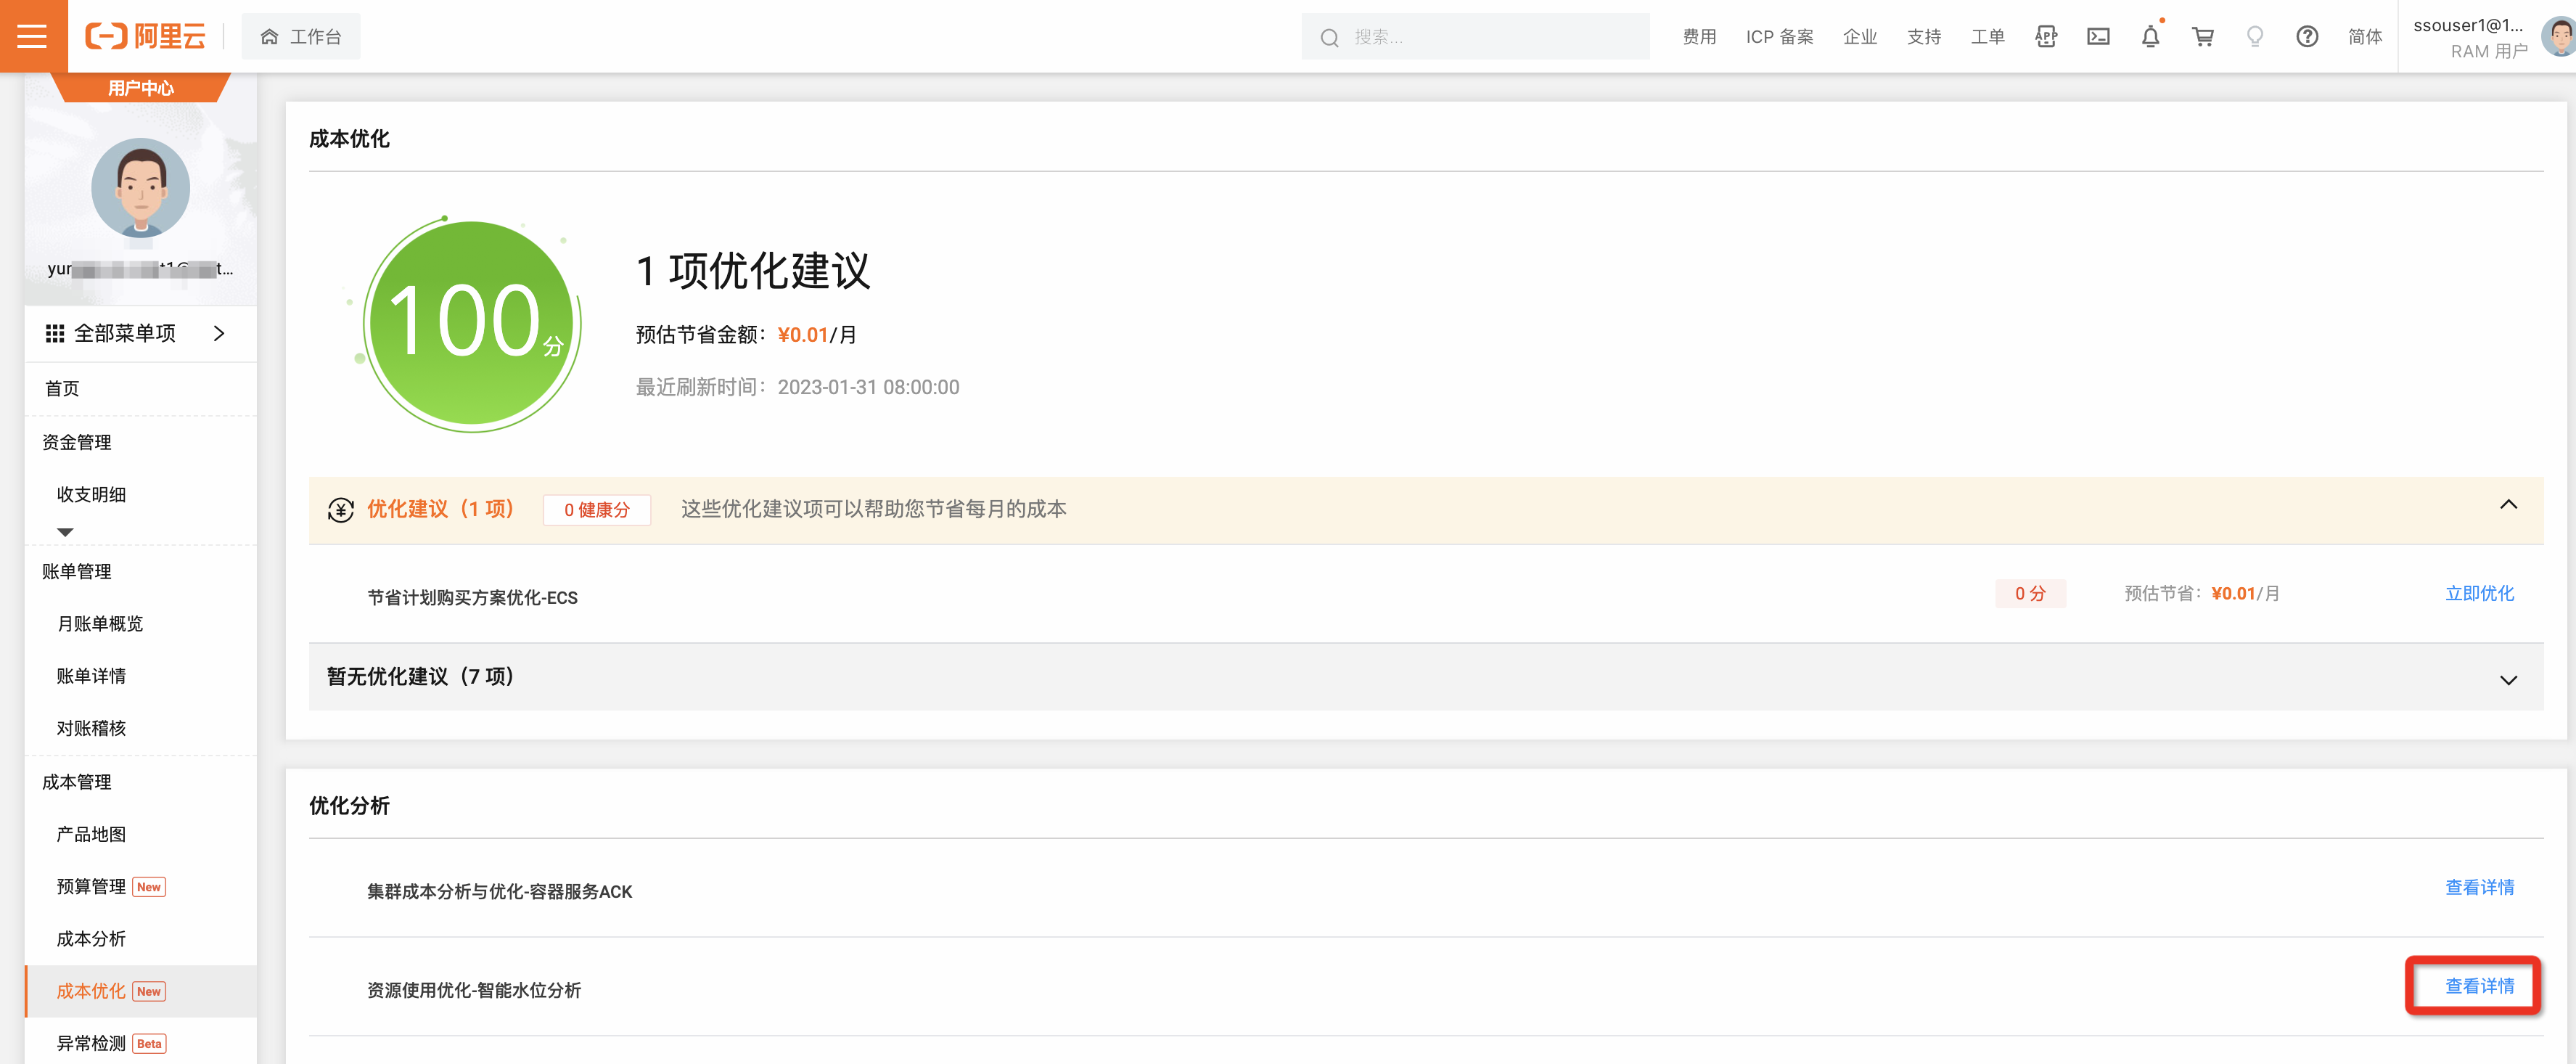The width and height of the screenshot is (2576, 1064).
Task: Open 成本分析 in the sidebar
Action: [91, 939]
